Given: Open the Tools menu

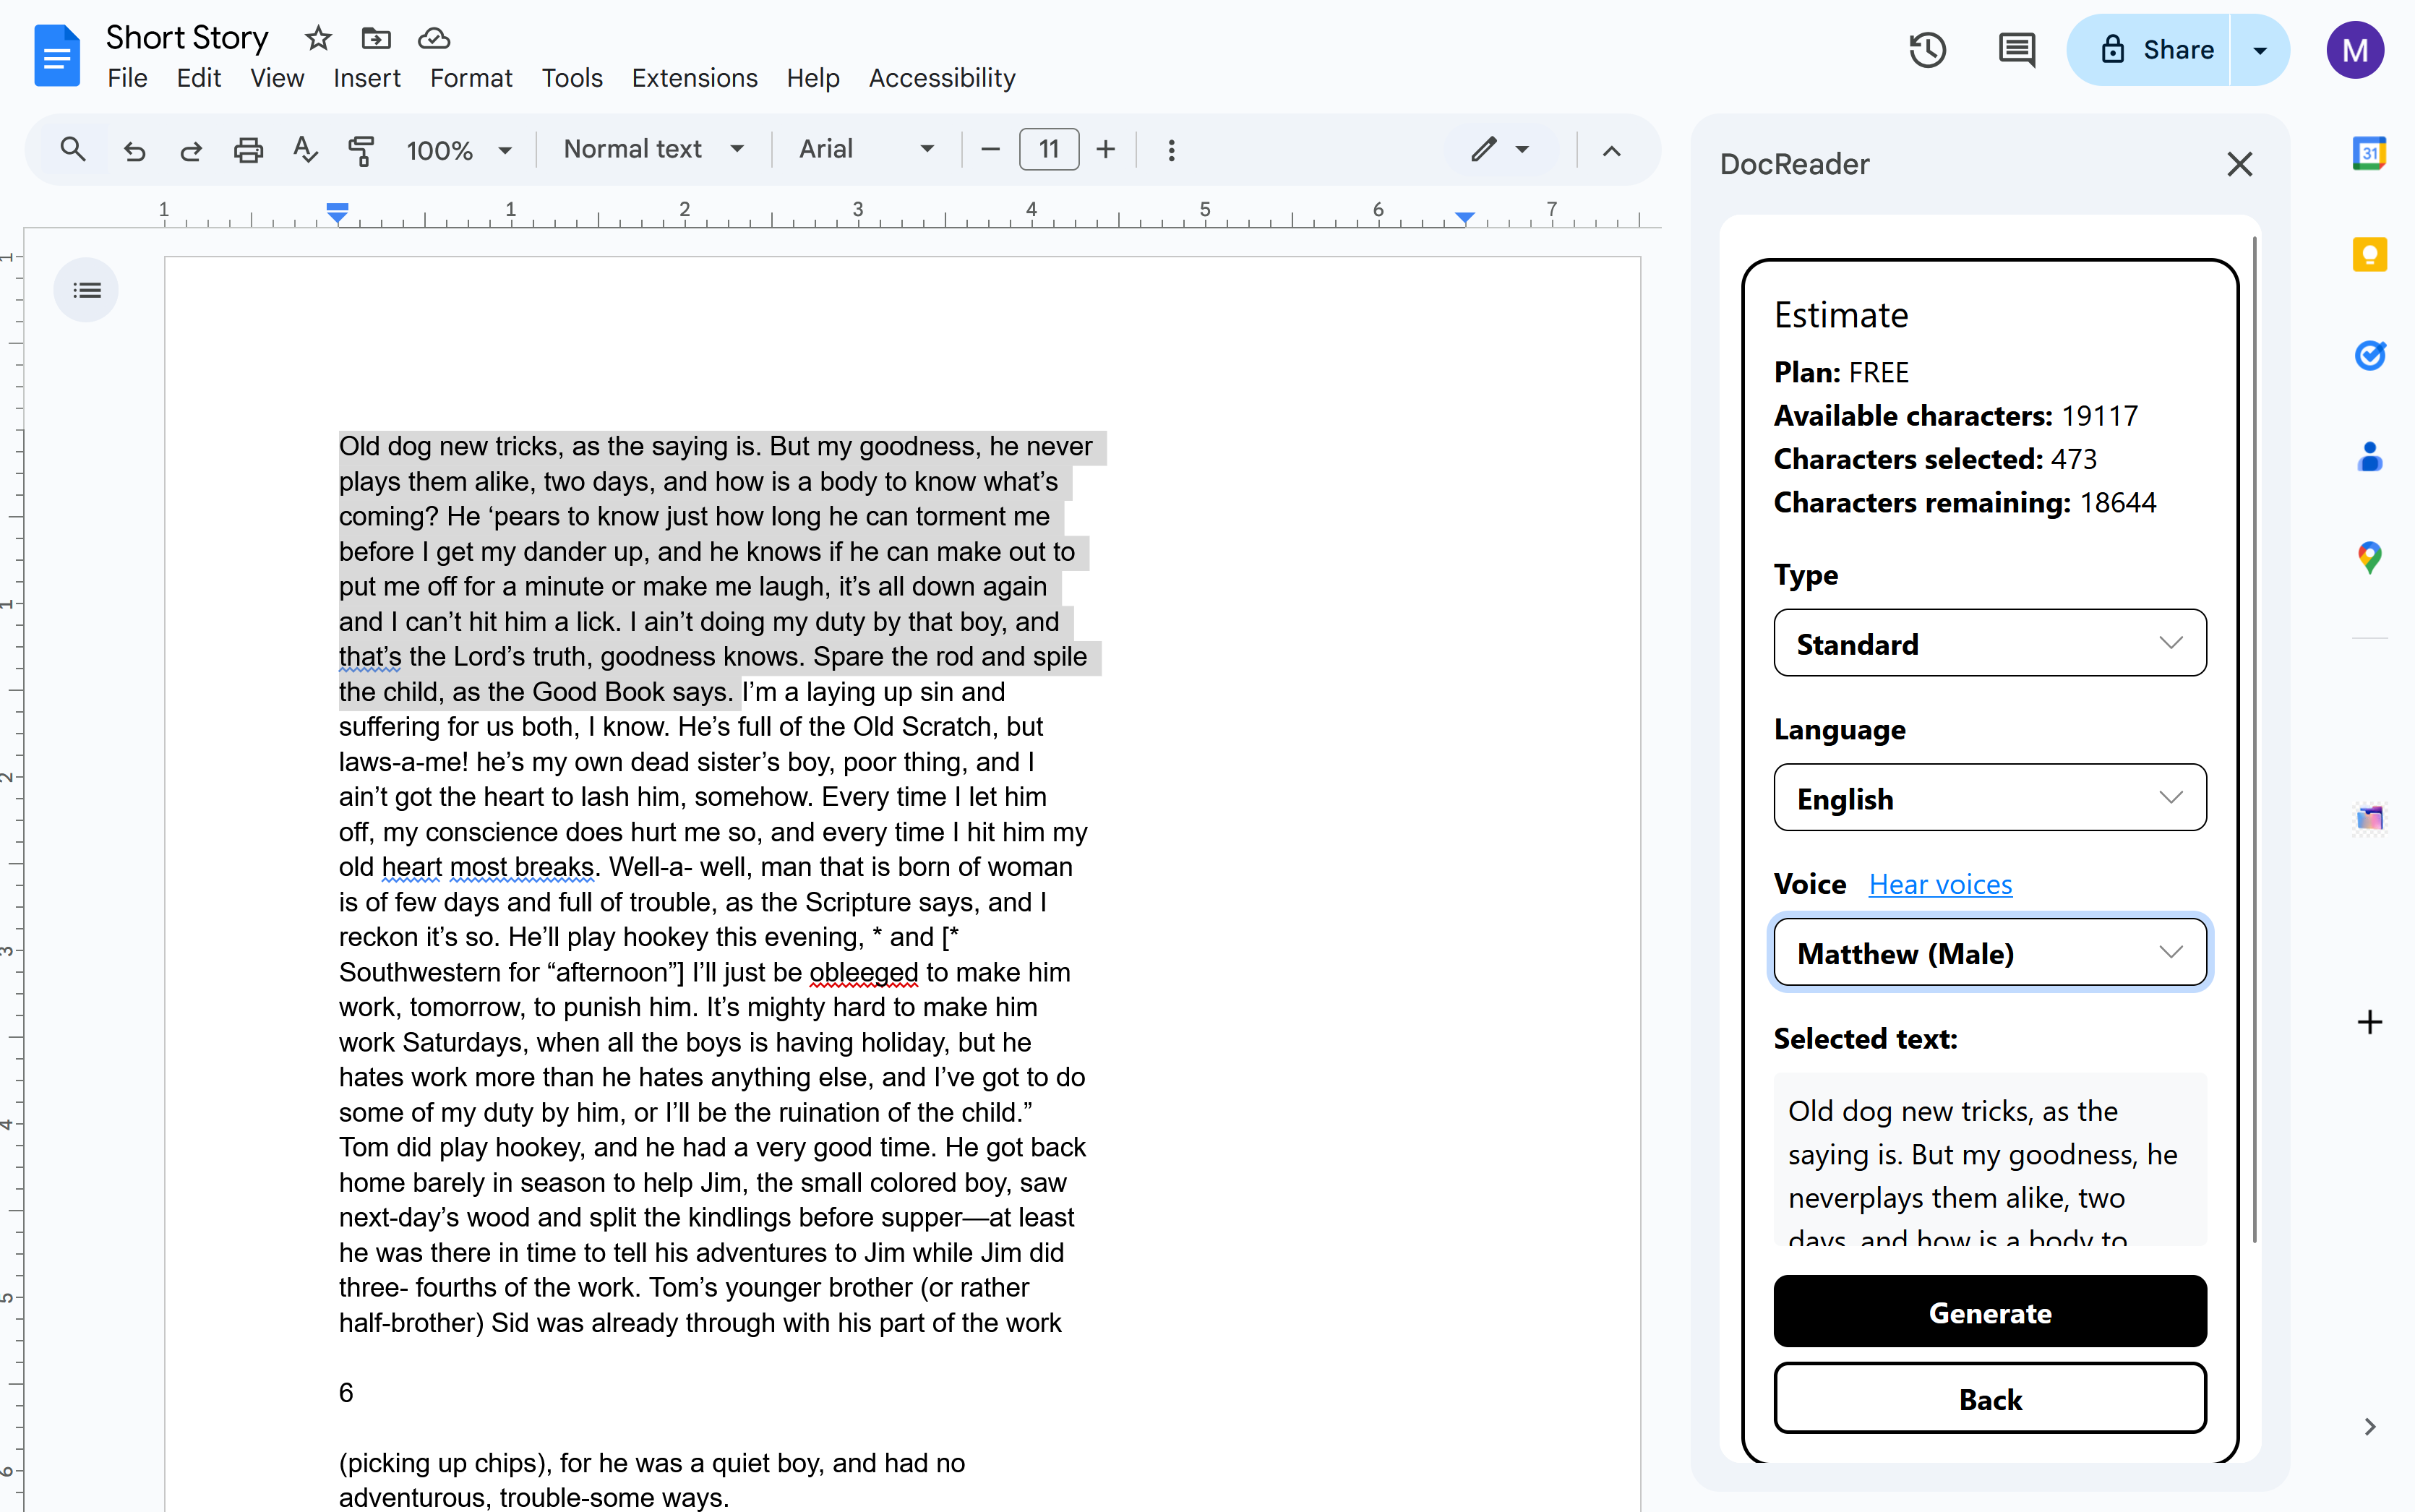Looking at the screenshot, I should coord(572,78).
